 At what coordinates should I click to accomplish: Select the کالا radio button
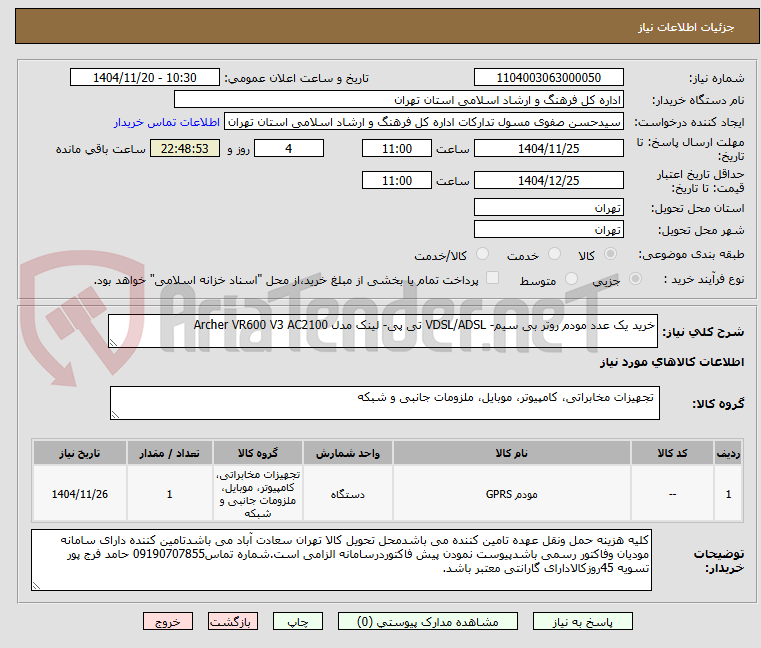611,254
